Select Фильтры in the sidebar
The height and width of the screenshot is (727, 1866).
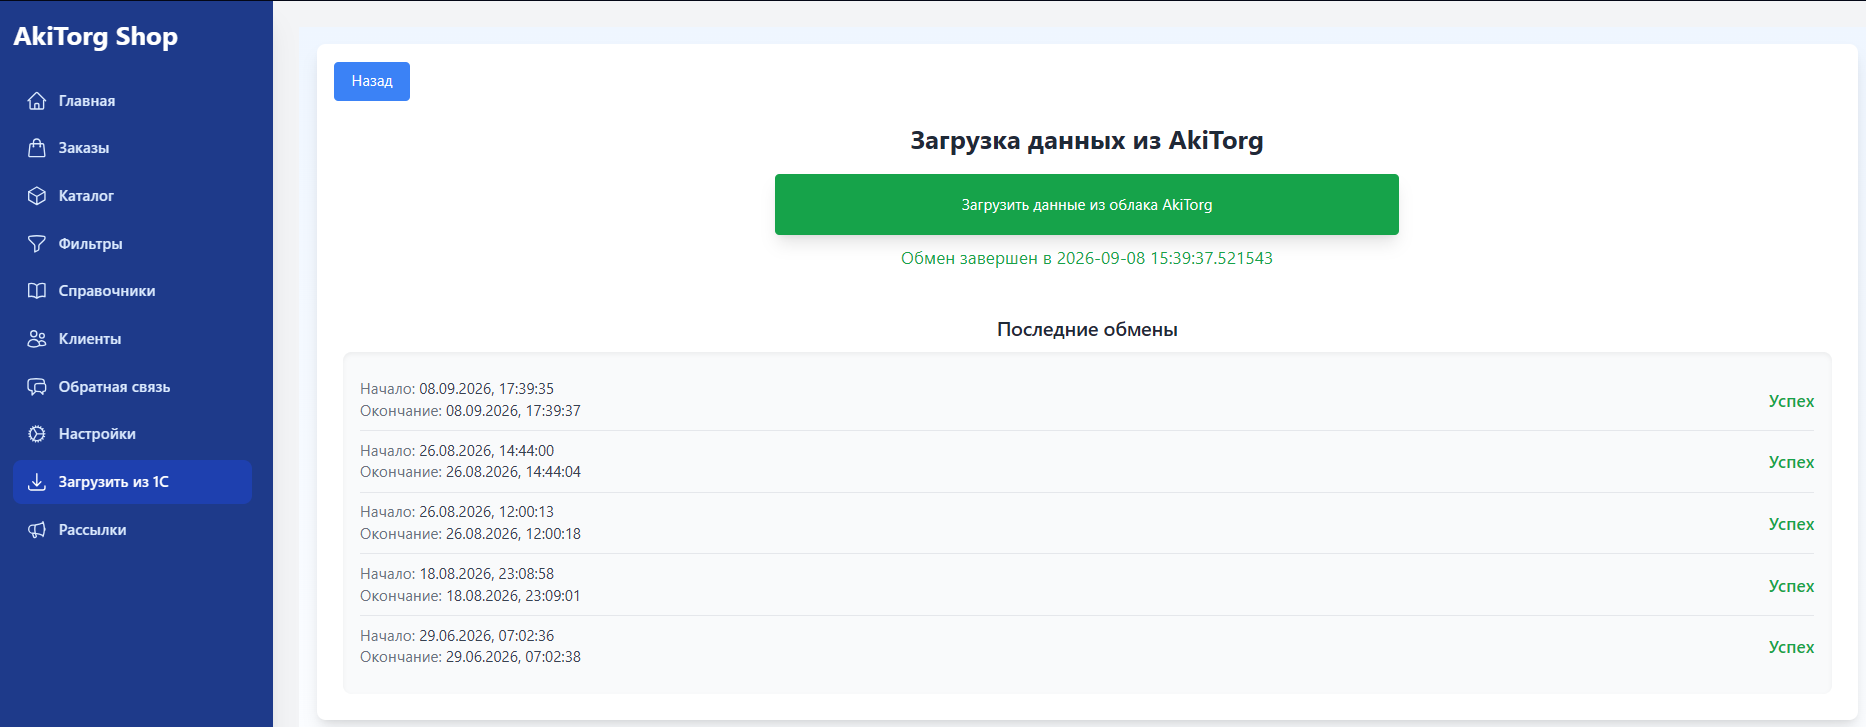point(132,244)
